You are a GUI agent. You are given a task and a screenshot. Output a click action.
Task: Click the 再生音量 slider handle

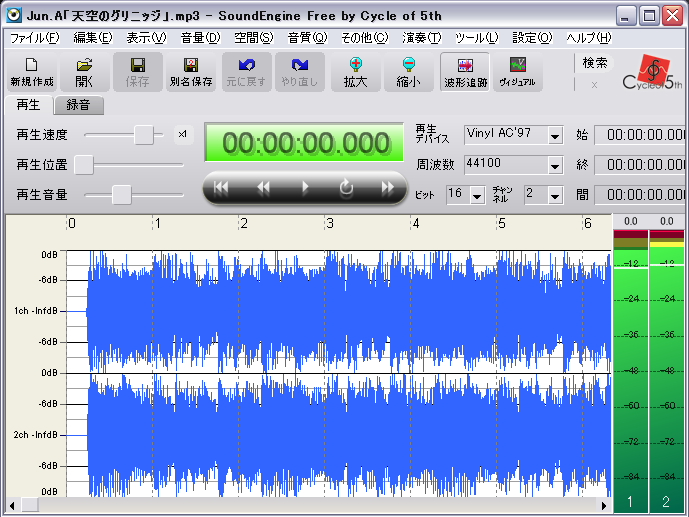pos(122,195)
